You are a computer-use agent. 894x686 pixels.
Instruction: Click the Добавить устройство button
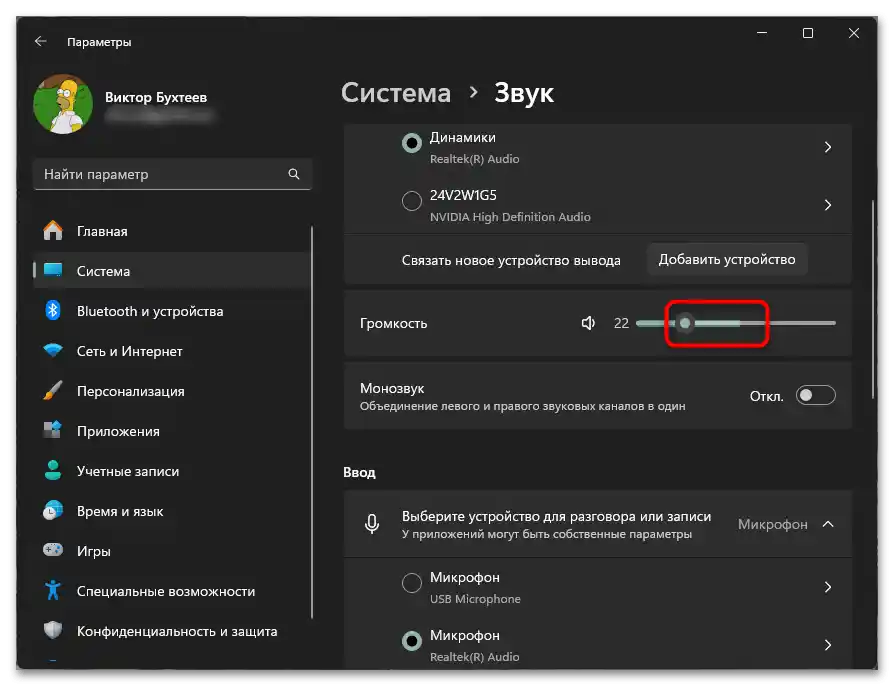coord(727,258)
